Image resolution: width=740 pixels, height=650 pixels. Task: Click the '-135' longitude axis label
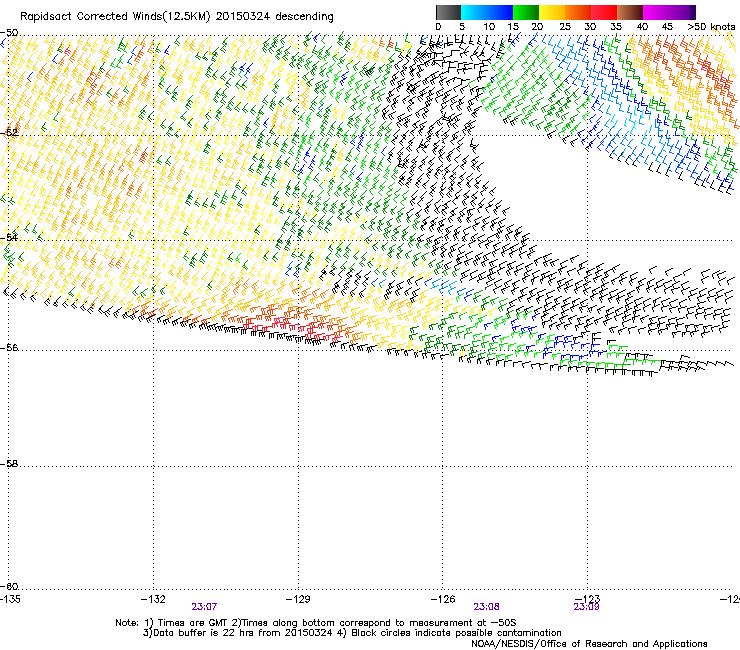click(10, 599)
